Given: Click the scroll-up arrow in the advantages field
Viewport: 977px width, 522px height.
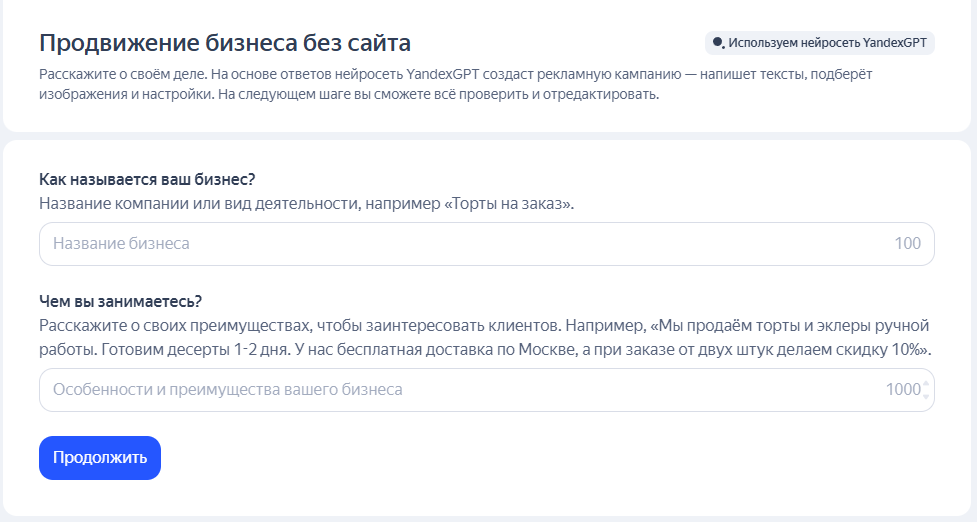Looking at the screenshot, I should pyautogui.click(x=926, y=384).
